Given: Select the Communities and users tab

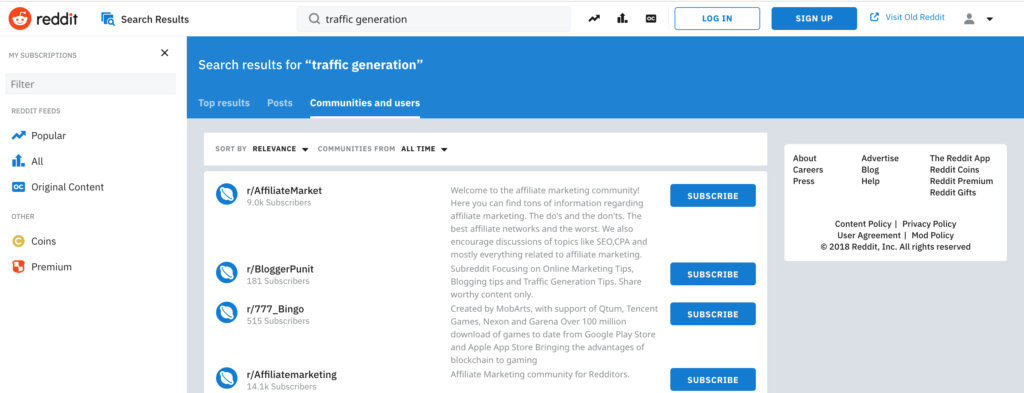Looking at the screenshot, I should point(365,103).
